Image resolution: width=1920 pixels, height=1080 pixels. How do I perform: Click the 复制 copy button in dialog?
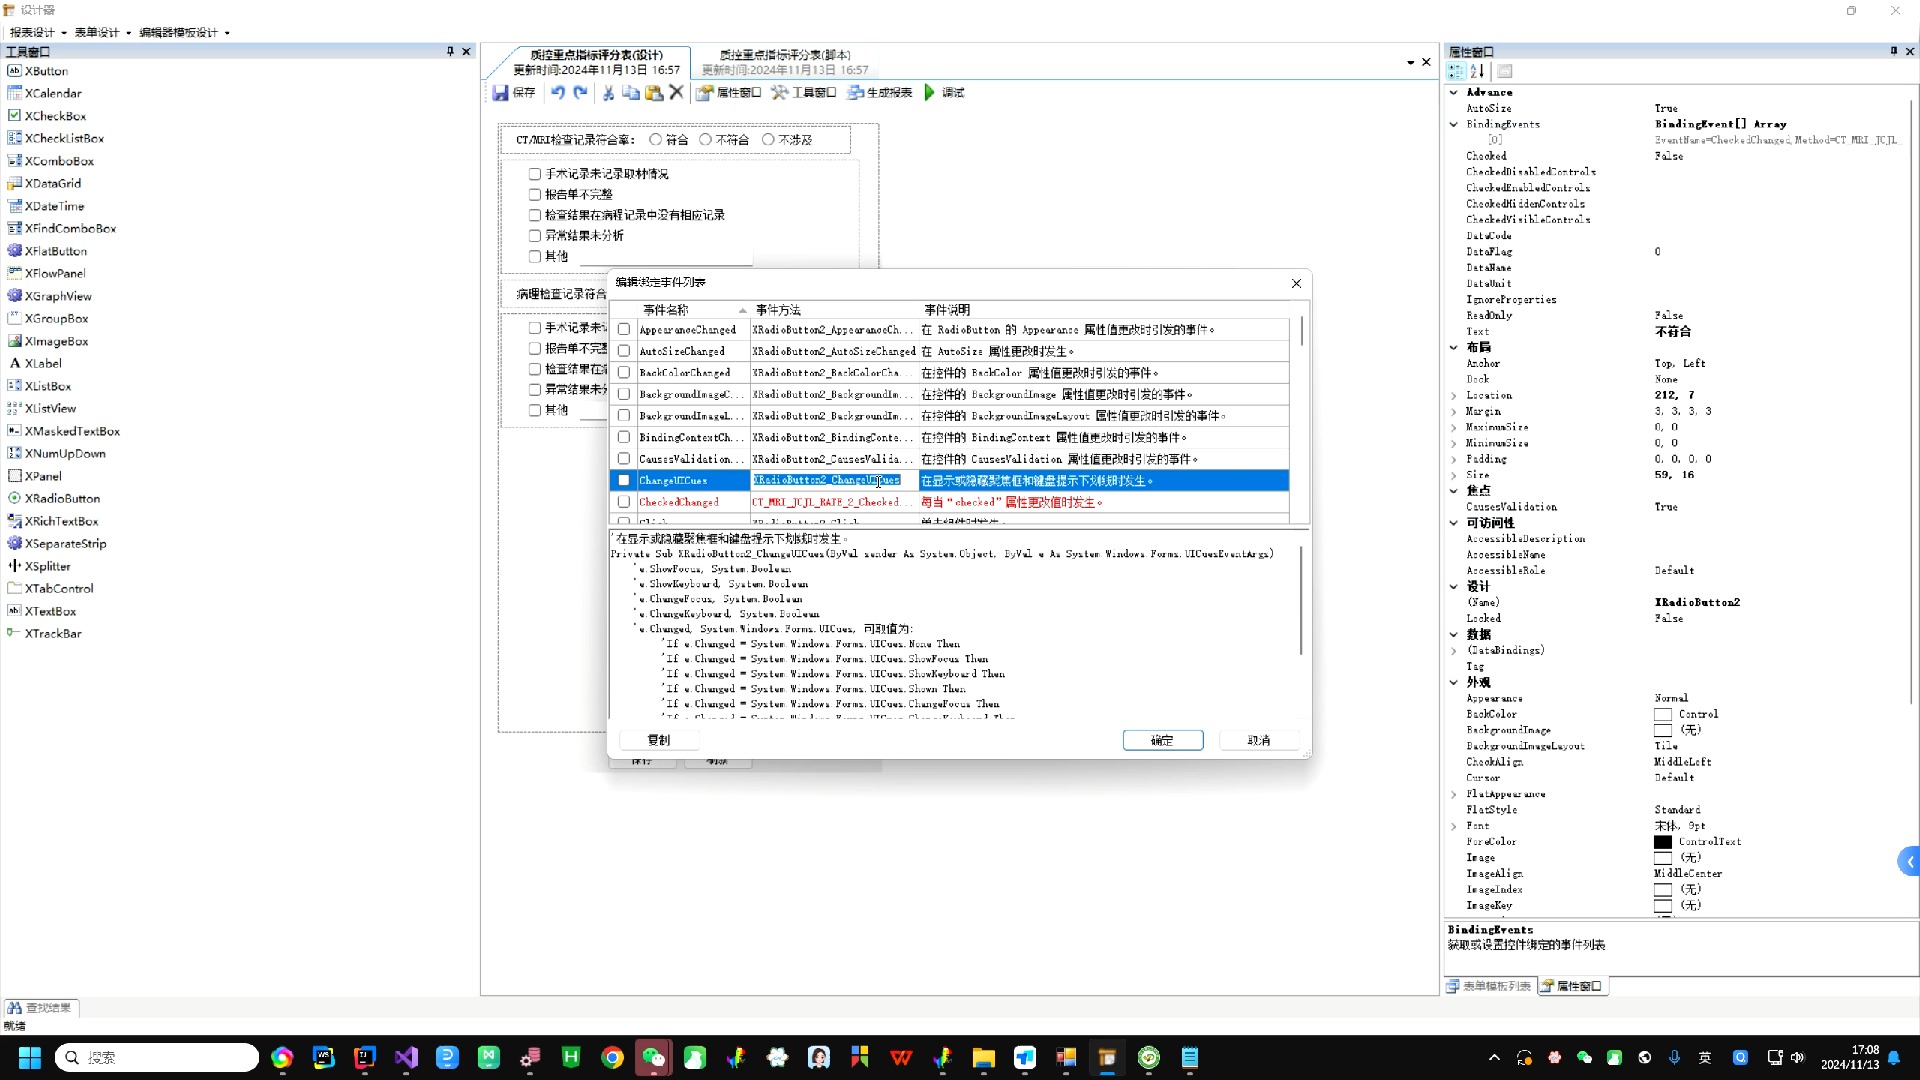(659, 740)
